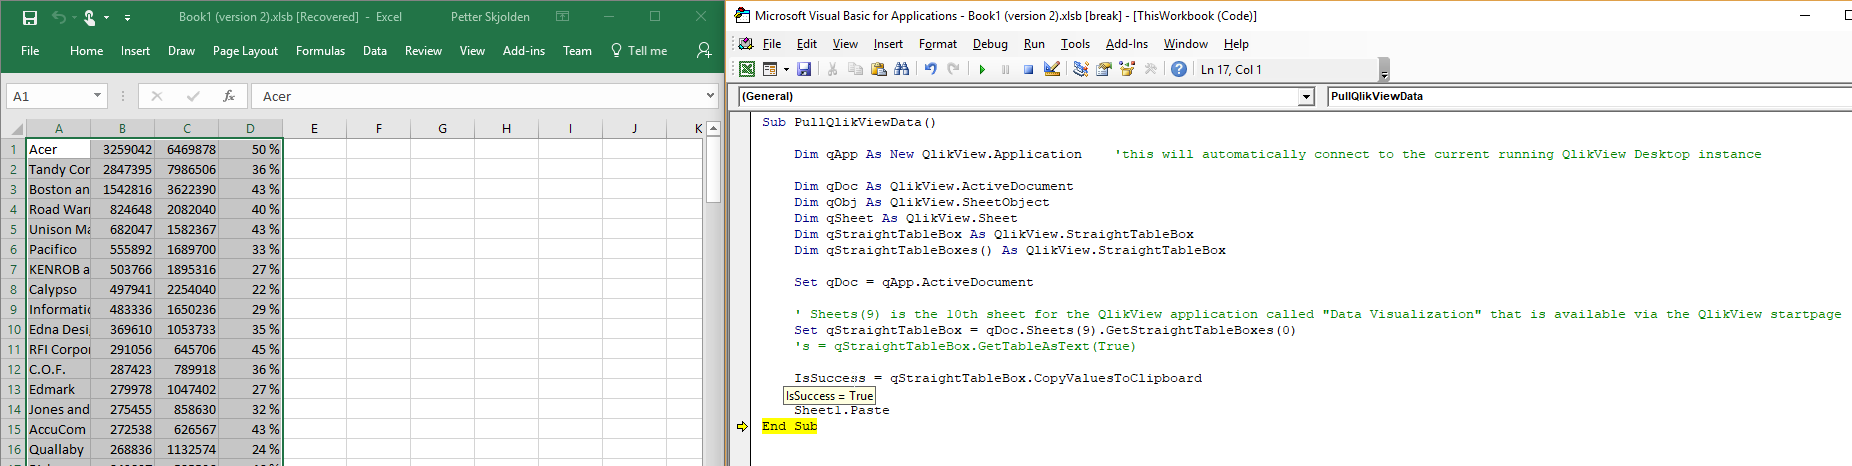Open the Window menu in VBA editor
The image size is (1852, 466).
[x=1185, y=44]
